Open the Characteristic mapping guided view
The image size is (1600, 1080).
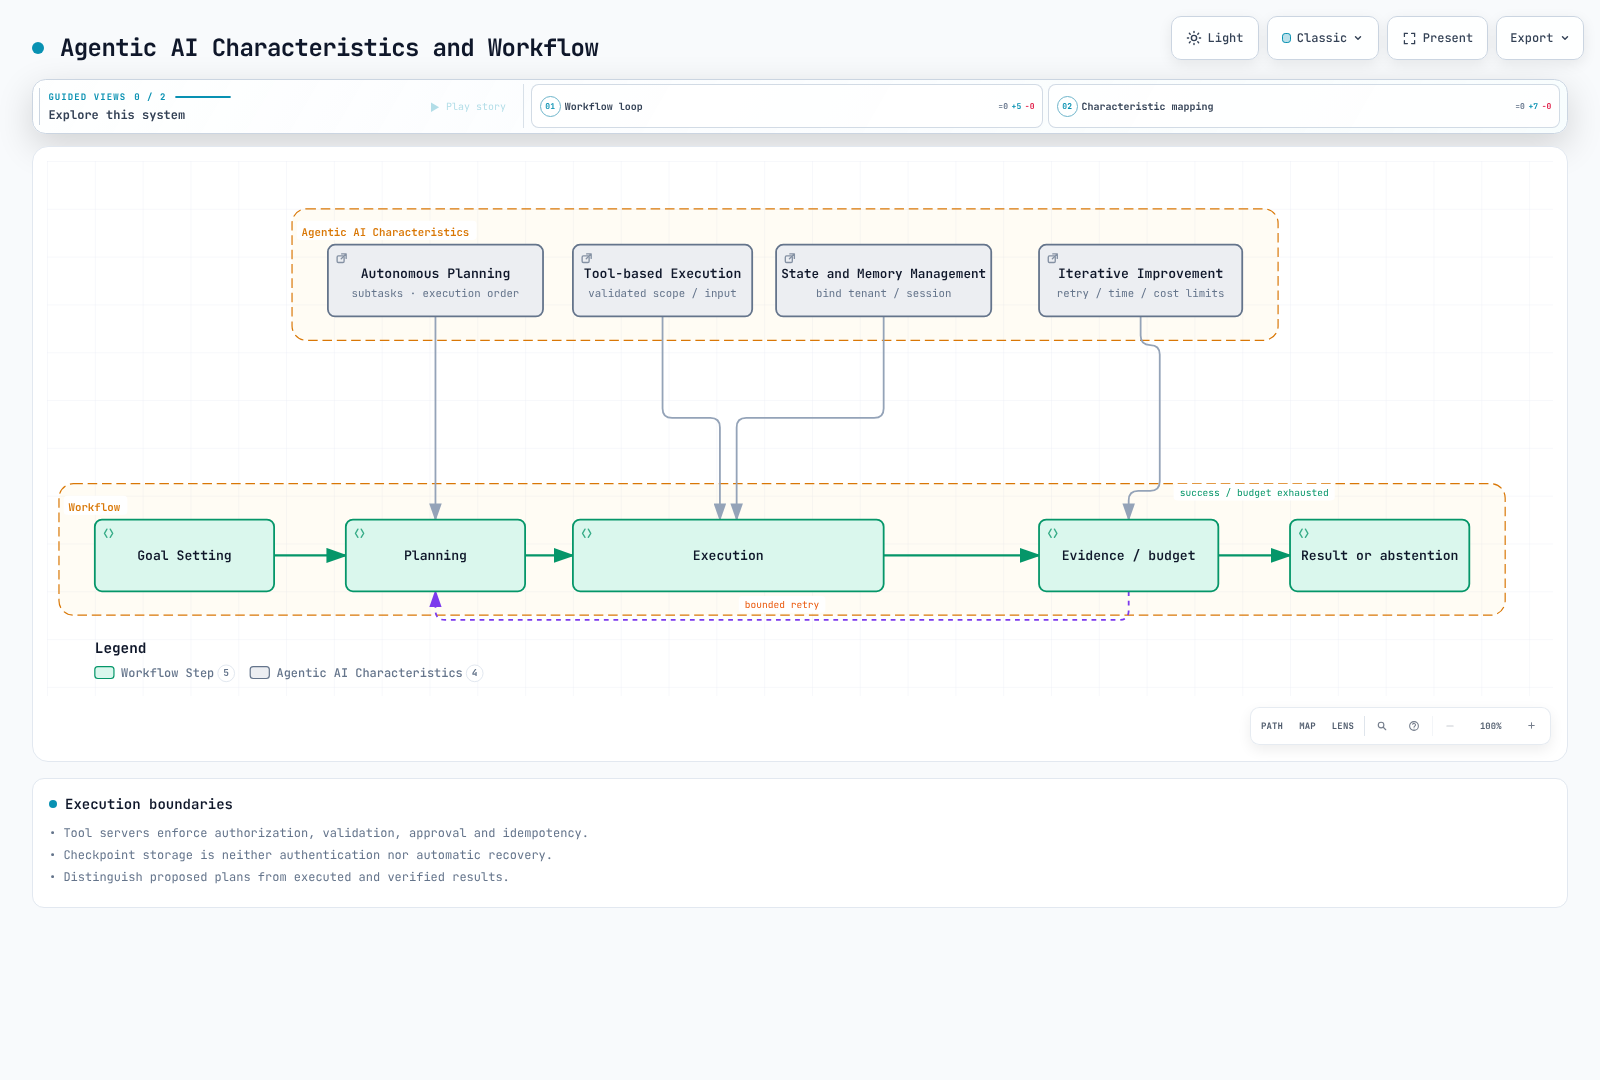pyautogui.click(x=1304, y=106)
